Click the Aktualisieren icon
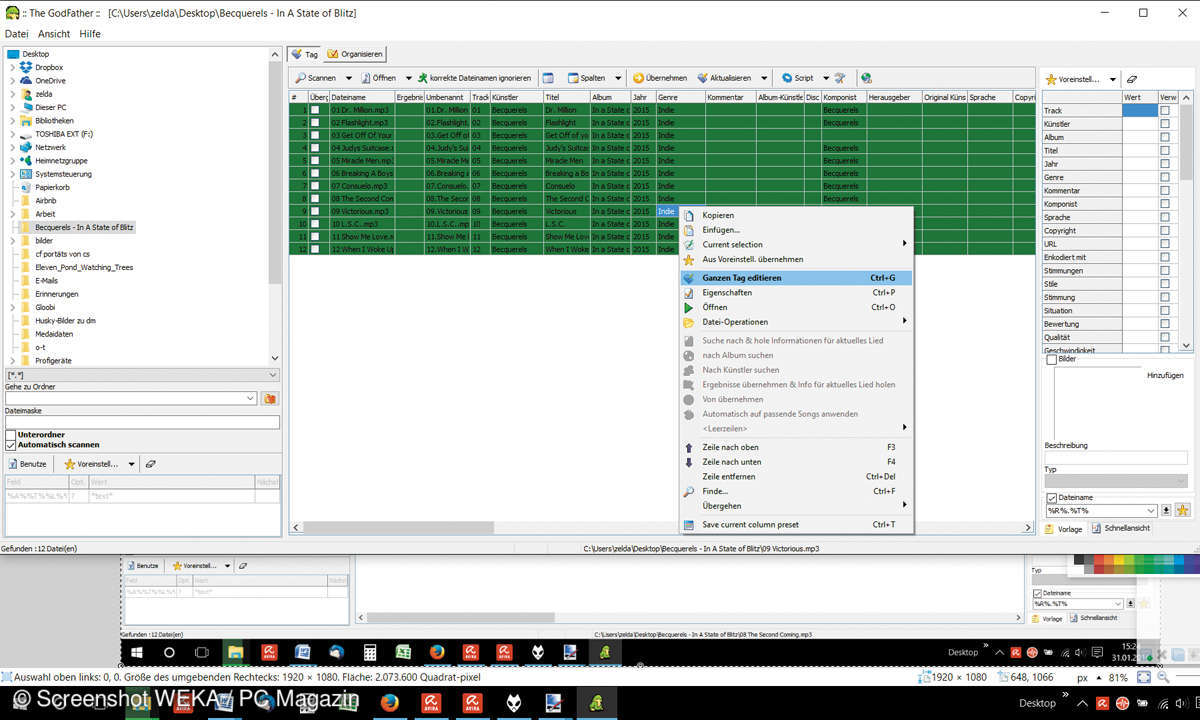The height and width of the screenshot is (720, 1200). tap(703, 78)
